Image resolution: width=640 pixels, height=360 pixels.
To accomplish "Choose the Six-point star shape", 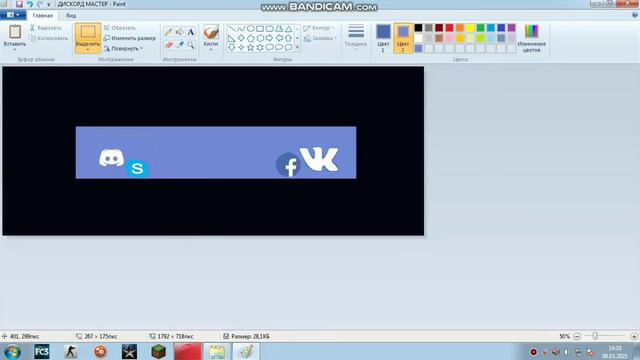I will click(260, 47).
